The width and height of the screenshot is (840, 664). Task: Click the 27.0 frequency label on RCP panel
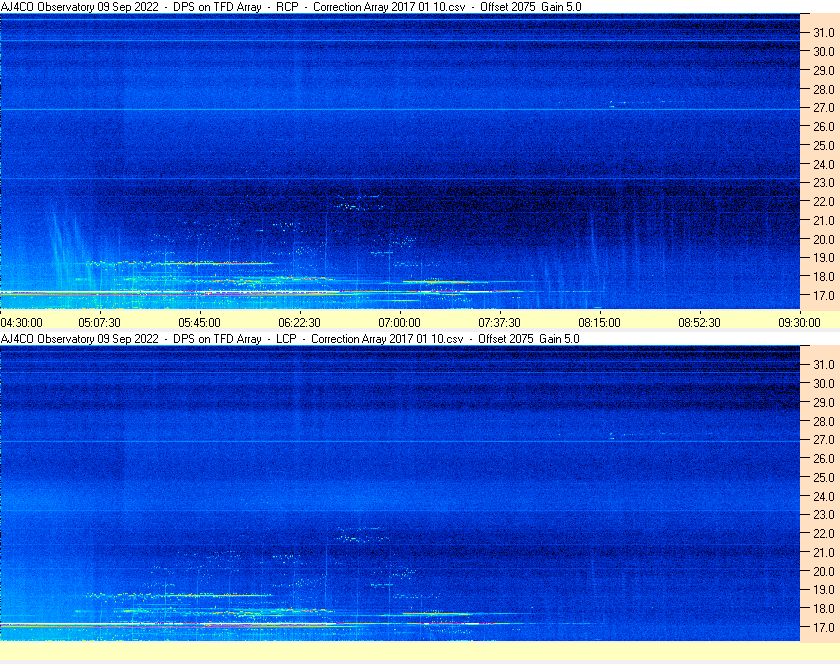[x=824, y=108]
